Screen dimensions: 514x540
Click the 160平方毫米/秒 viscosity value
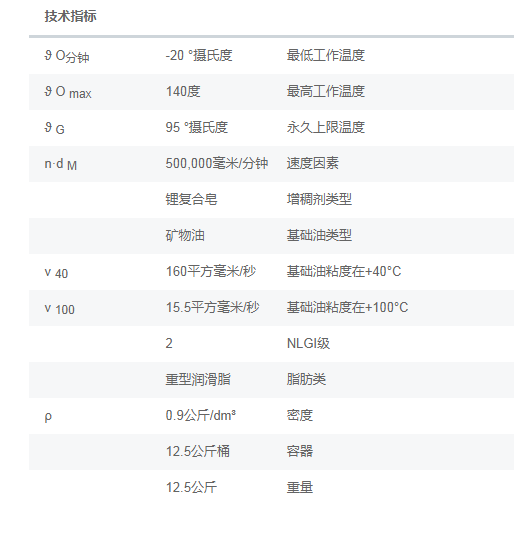coord(211,271)
